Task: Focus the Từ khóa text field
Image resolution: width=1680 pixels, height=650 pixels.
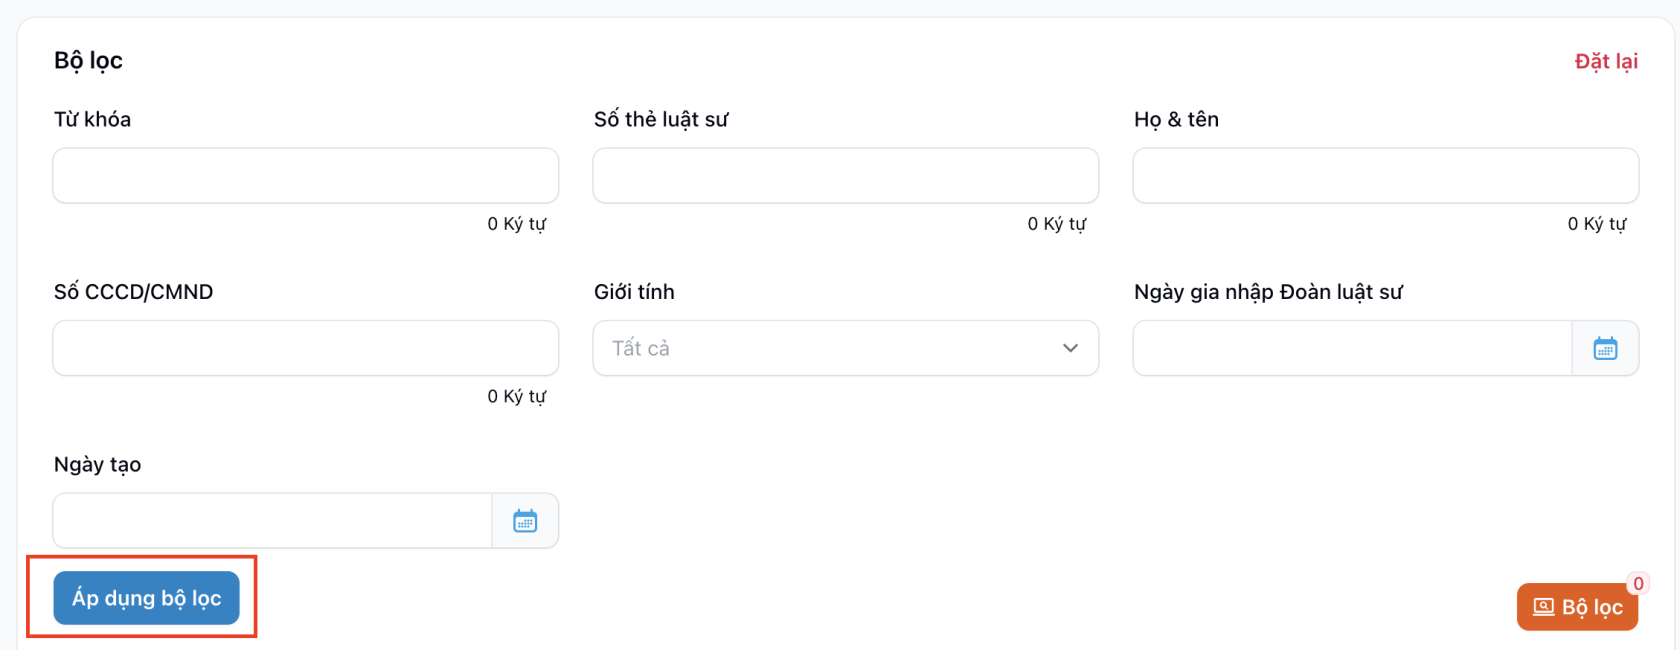Action: 305,176
